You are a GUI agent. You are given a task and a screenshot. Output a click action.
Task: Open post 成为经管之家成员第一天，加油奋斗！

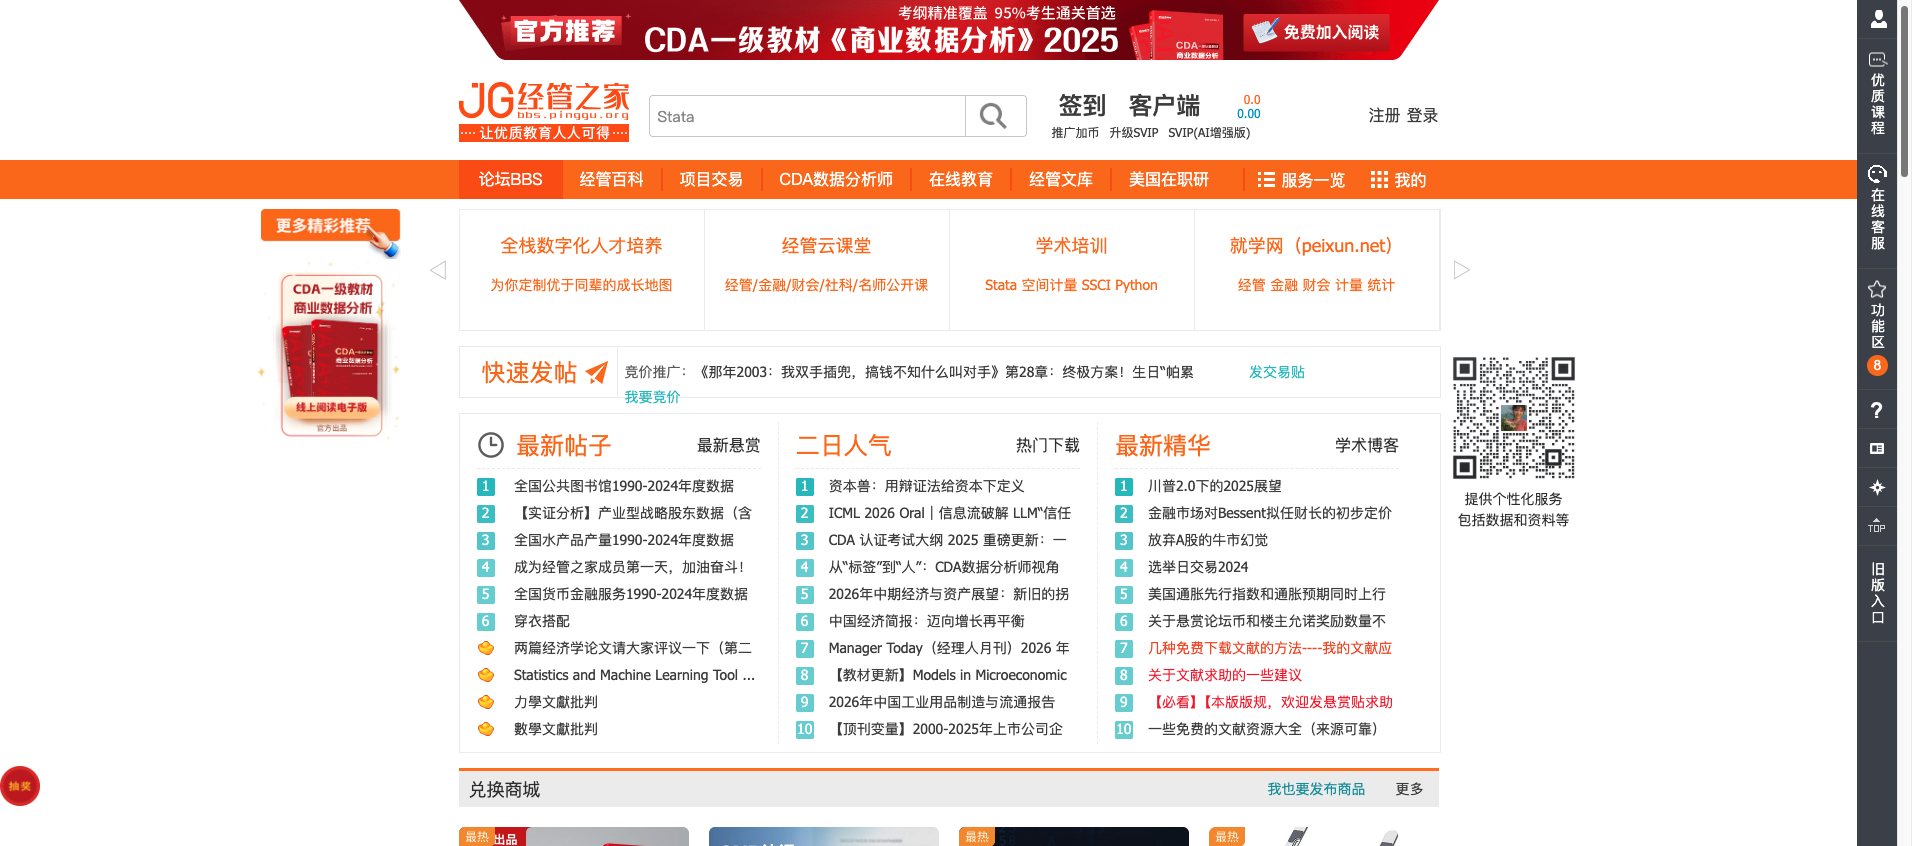[630, 567]
